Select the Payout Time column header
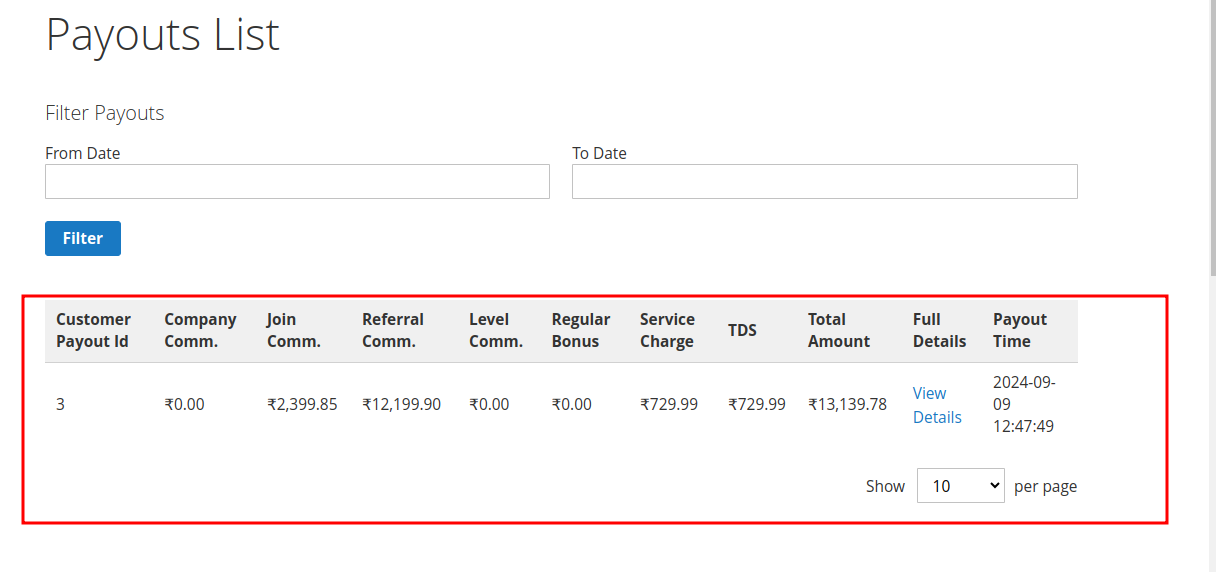The height and width of the screenshot is (572, 1216). tap(1019, 330)
